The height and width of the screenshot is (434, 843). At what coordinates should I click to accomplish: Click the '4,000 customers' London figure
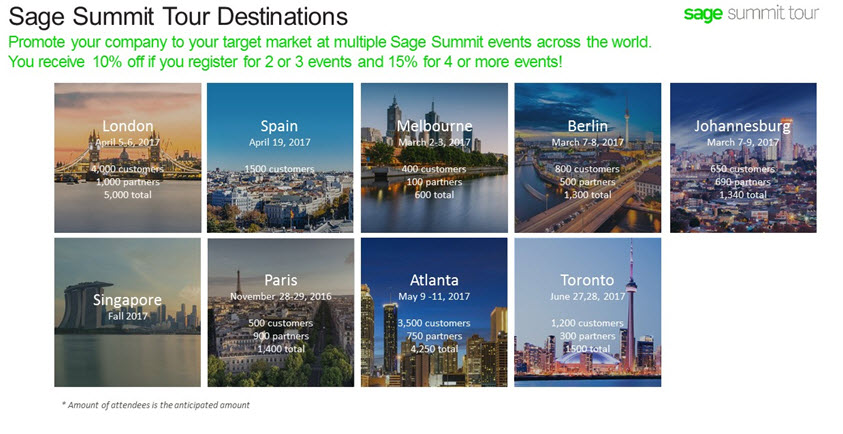tap(127, 169)
